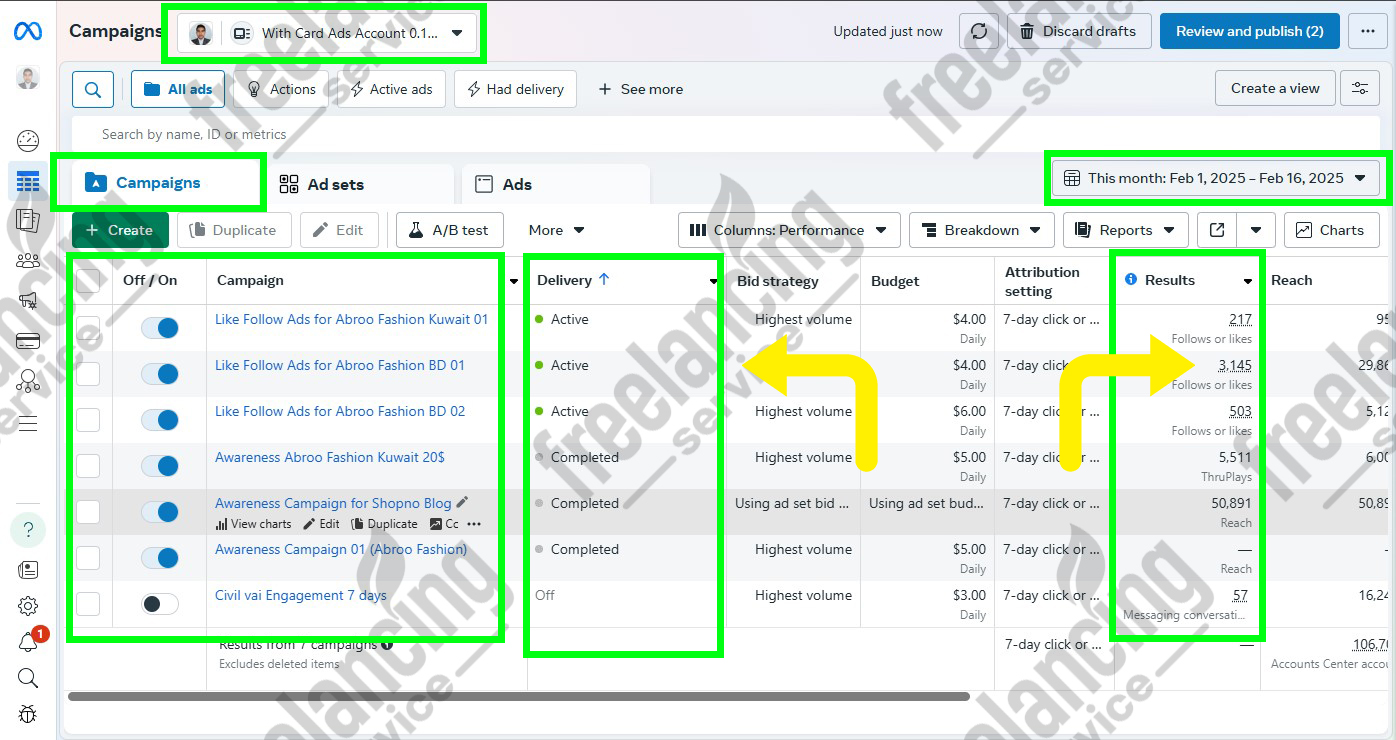Turn off Like Follow Ads BD 01 toggle
The height and width of the screenshot is (740, 1396).
click(x=160, y=374)
